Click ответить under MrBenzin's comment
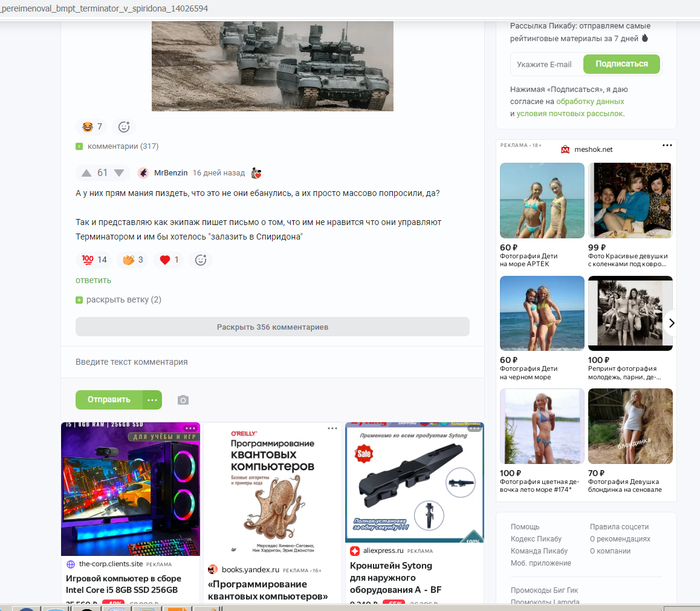The image size is (700, 611). (x=93, y=280)
